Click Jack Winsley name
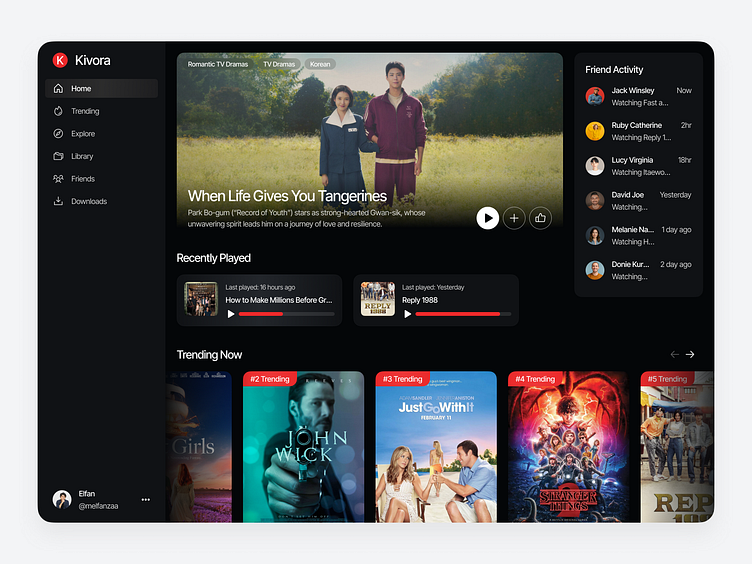 pos(633,90)
